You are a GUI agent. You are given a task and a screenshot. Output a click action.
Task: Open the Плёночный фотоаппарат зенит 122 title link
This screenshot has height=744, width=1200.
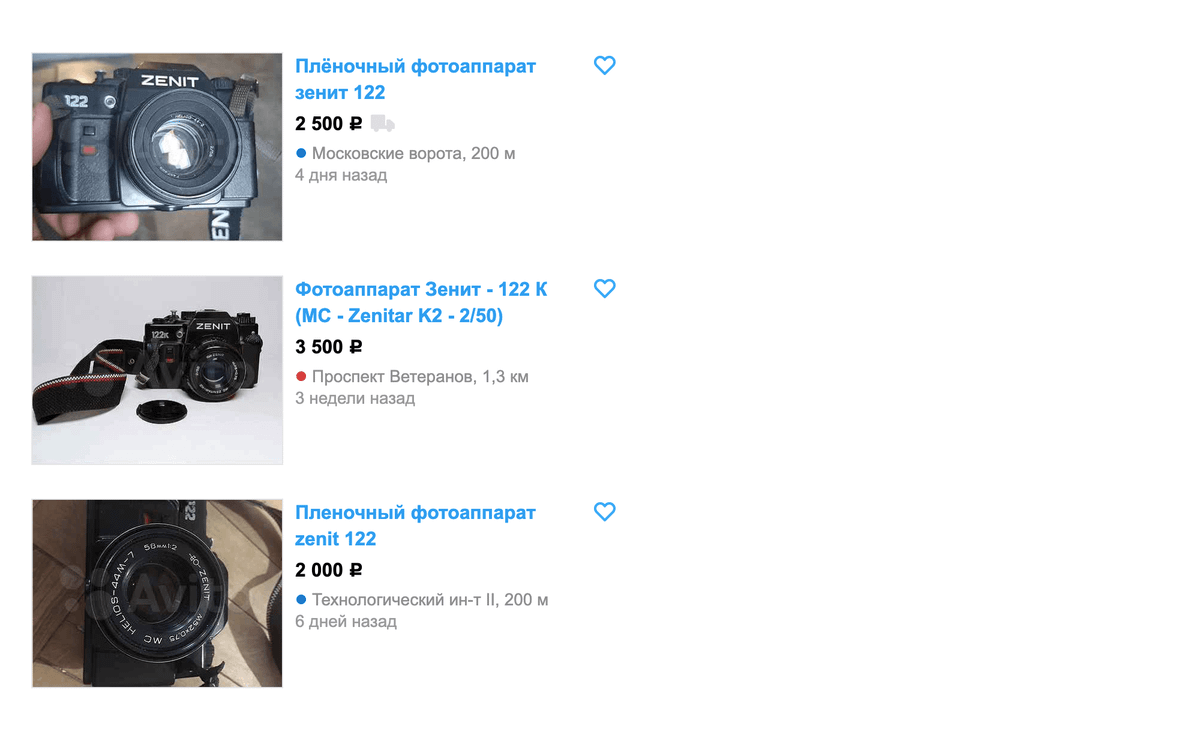coord(415,79)
